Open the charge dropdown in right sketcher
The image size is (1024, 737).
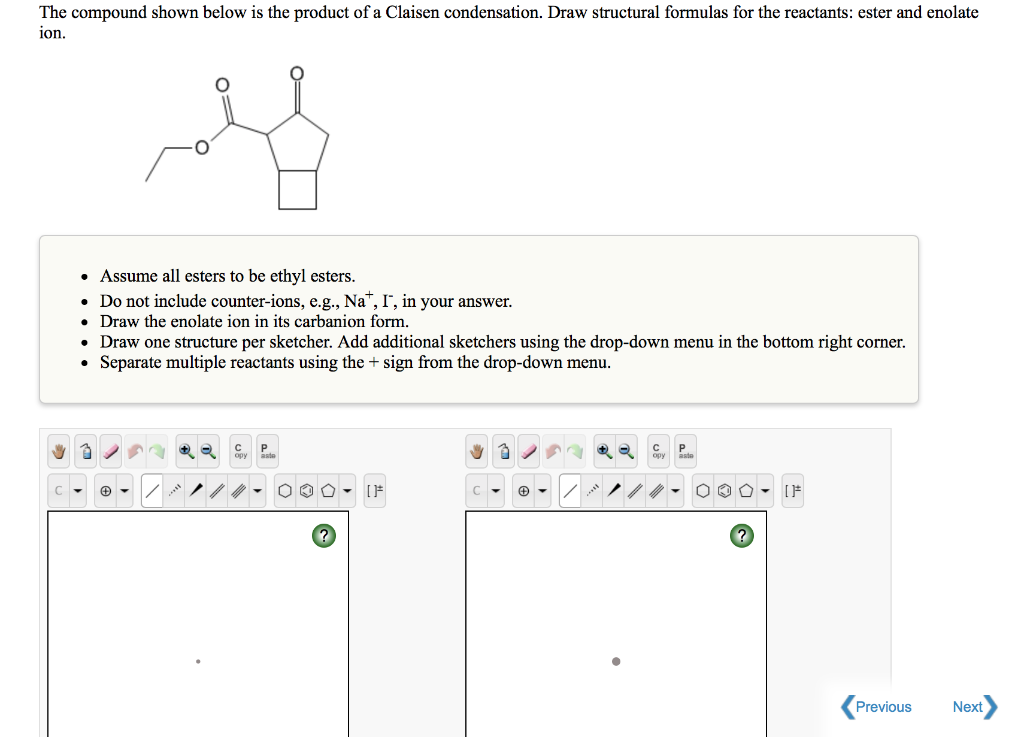pos(541,491)
